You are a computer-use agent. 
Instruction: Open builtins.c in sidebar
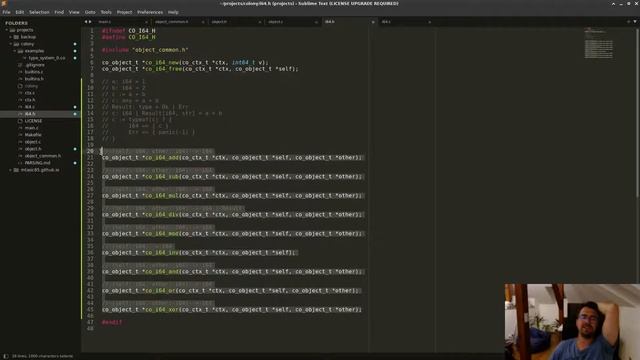[33, 72]
